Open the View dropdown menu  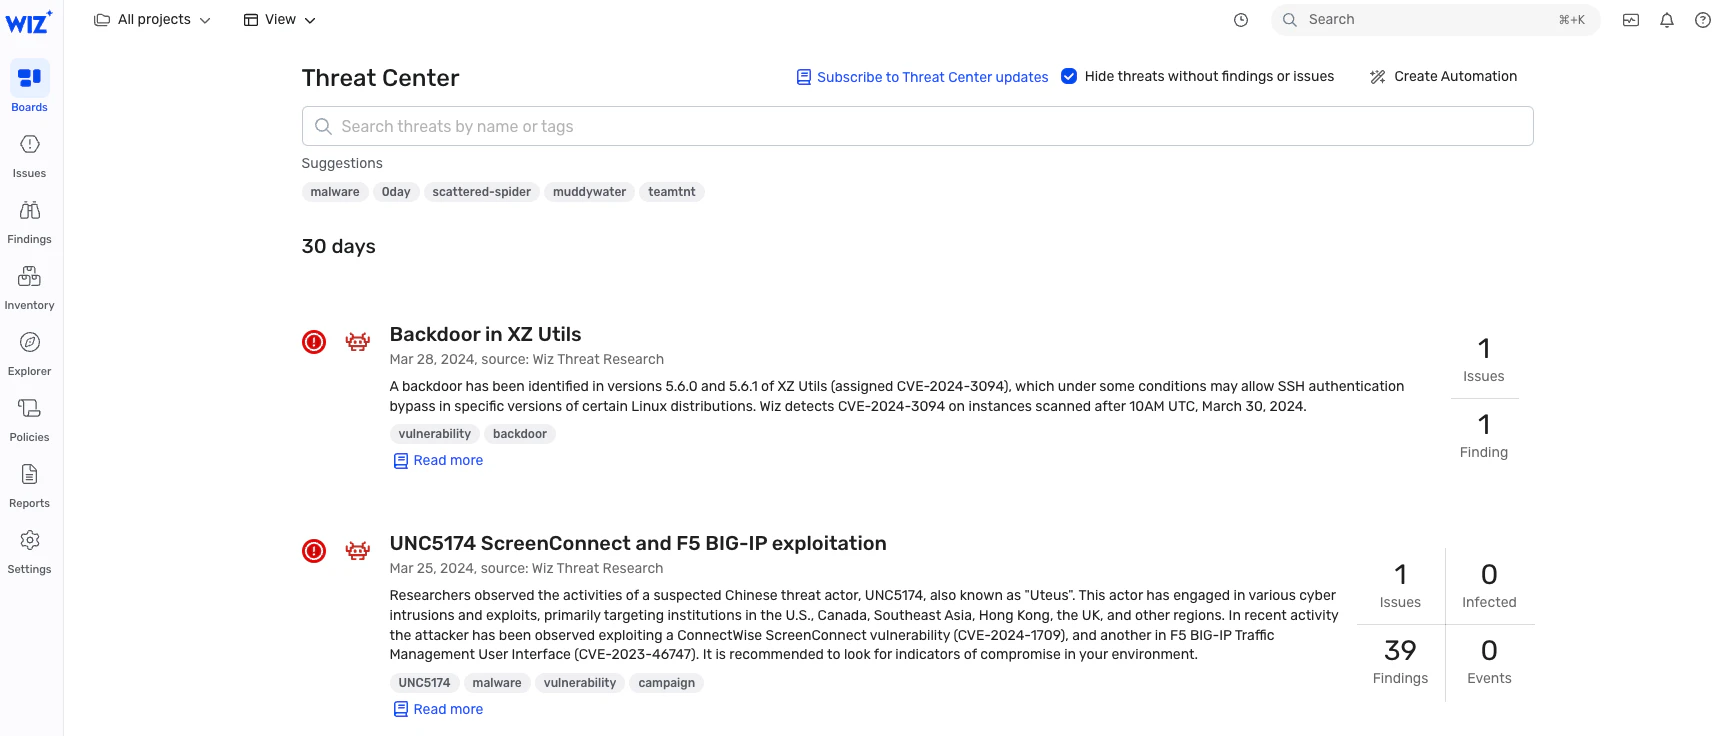point(279,20)
